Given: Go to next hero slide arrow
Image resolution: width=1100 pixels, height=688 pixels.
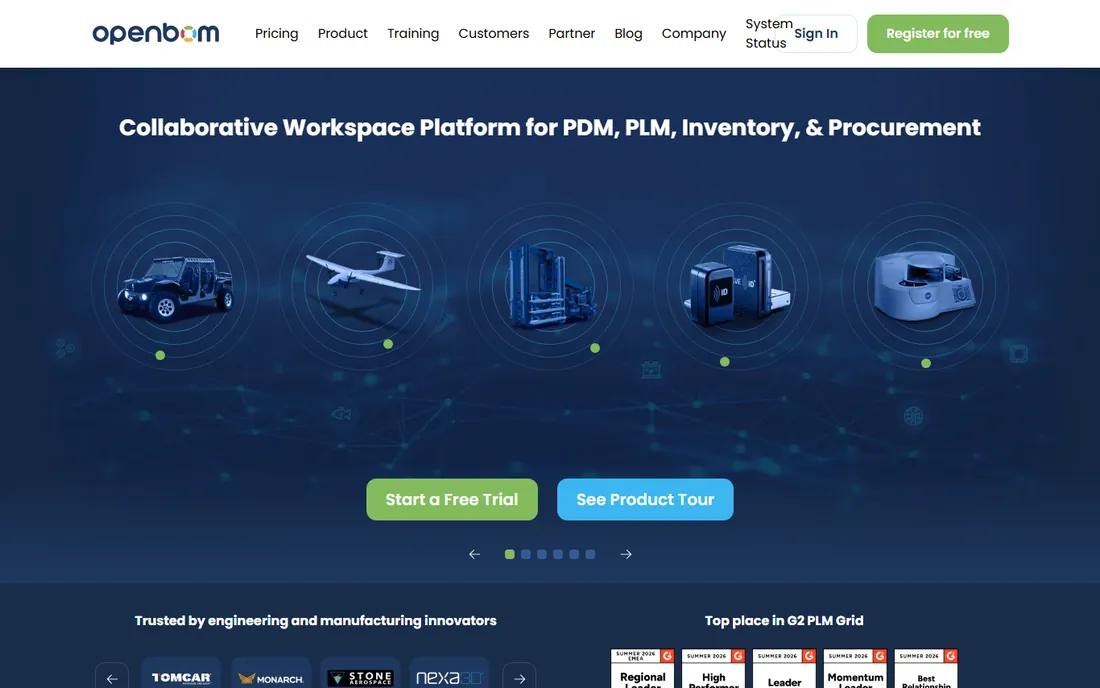Looking at the screenshot, I should [x=626, y=554].
